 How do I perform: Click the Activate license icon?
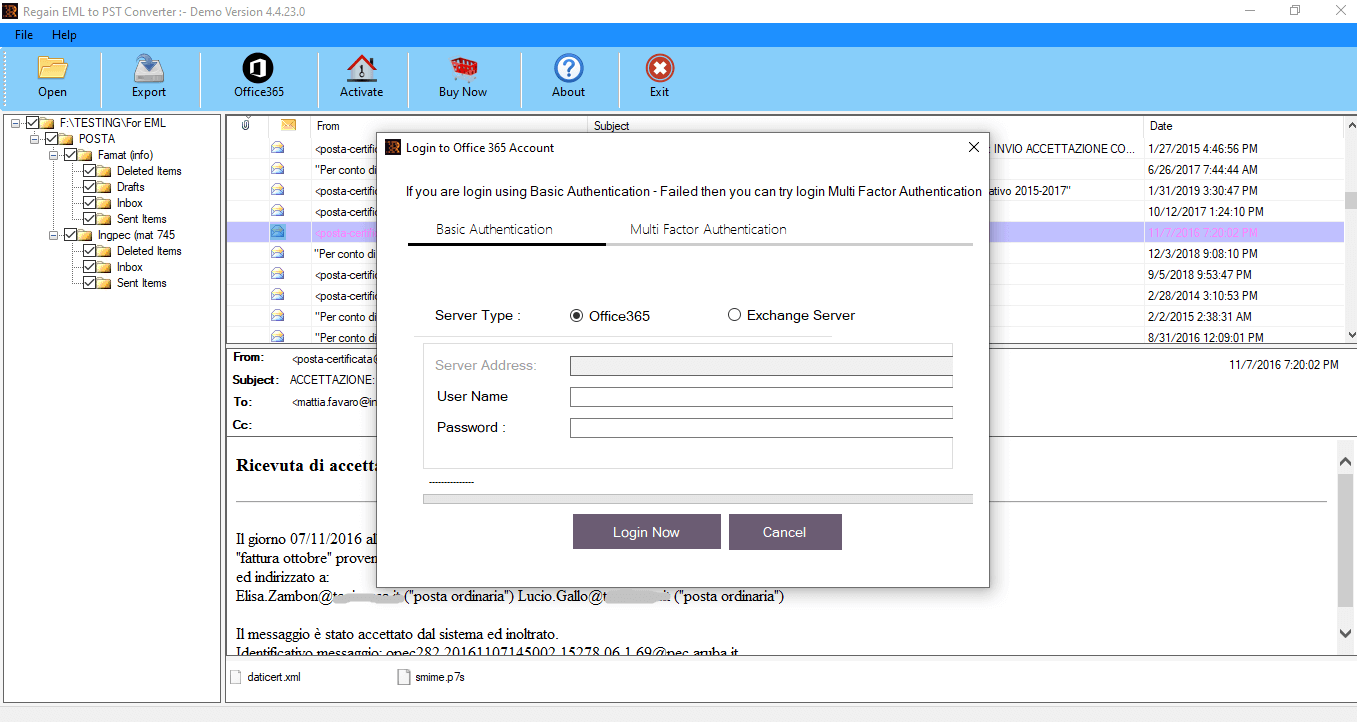pyautogui.click(x=361, y=68)
